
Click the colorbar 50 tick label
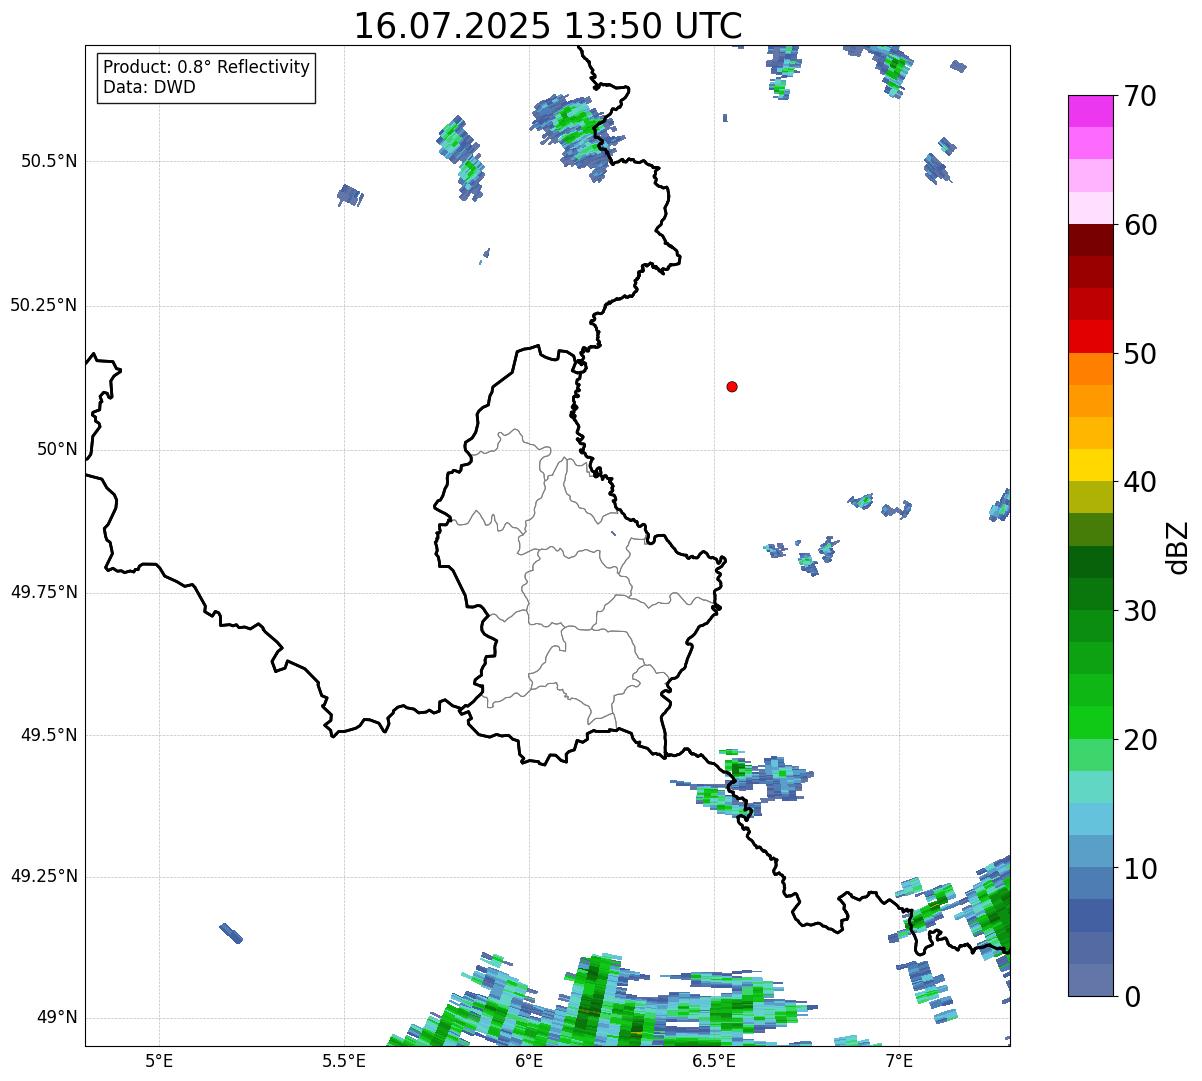pyautogui.click(x=1140, y=354)
